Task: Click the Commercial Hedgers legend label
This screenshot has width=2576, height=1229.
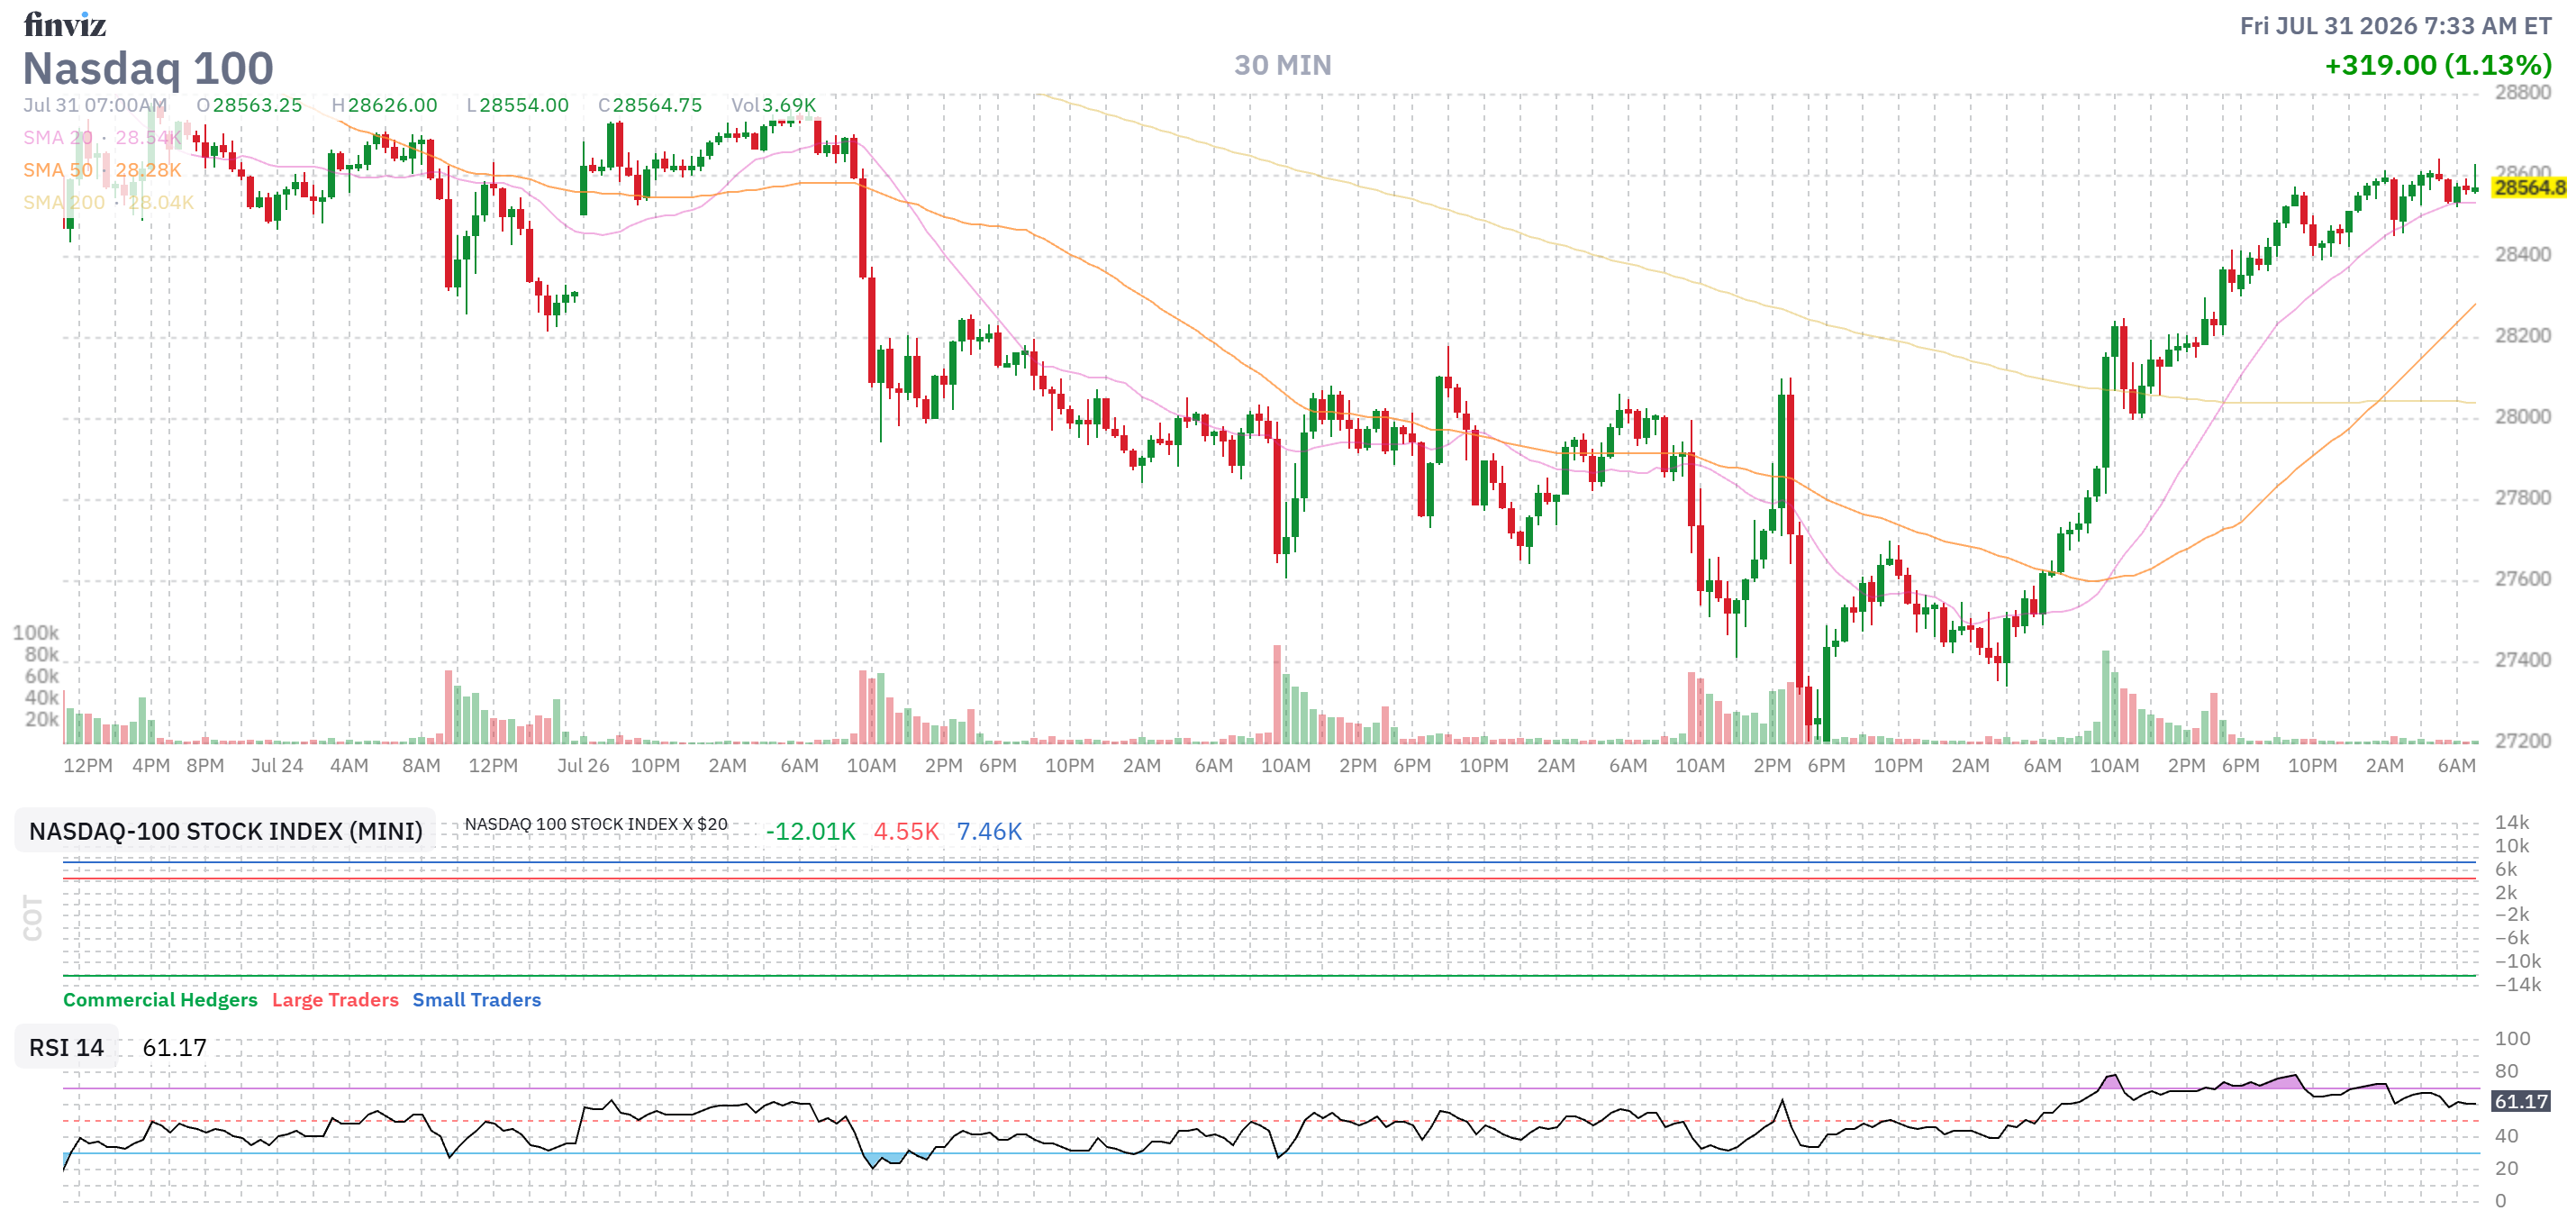Action: click(x=160, y=999)
